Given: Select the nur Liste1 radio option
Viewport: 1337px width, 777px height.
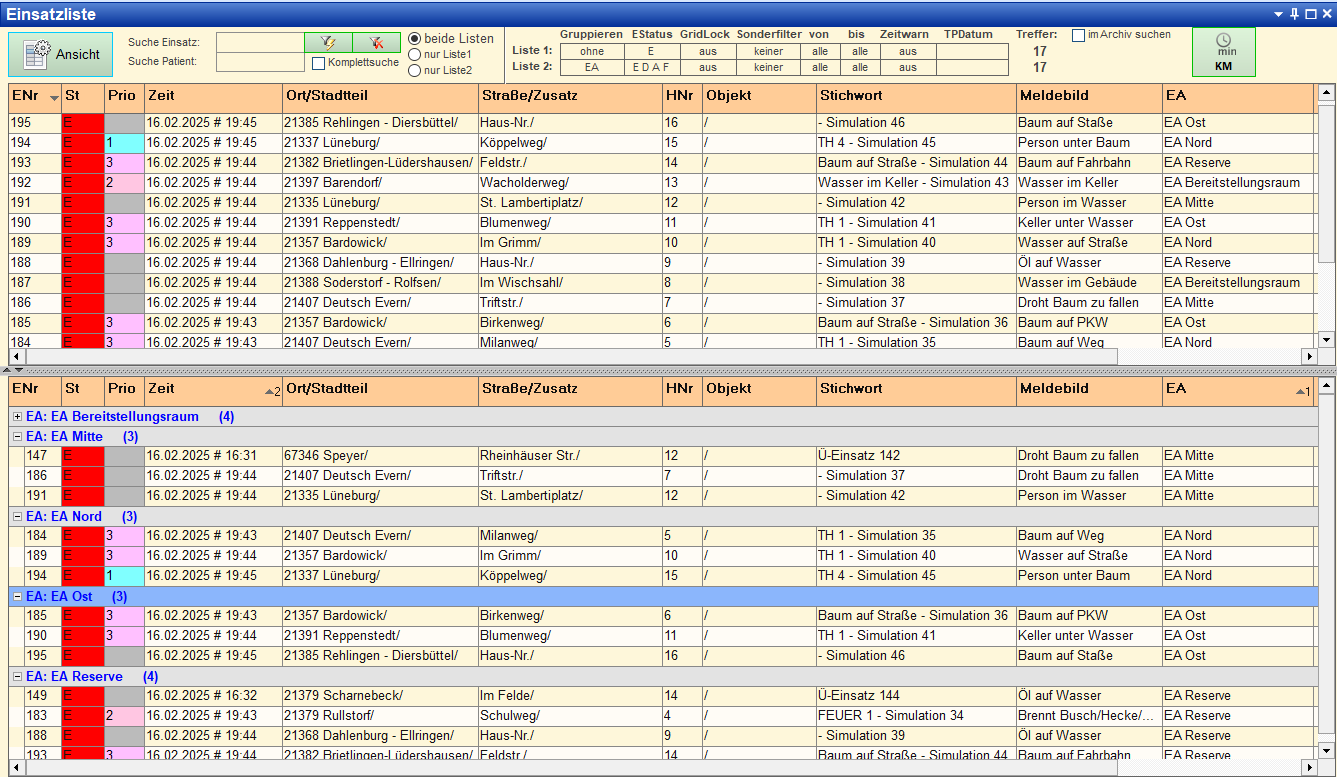Looking at the screenshot, I should pyautogui.click(x=415, y=54).
